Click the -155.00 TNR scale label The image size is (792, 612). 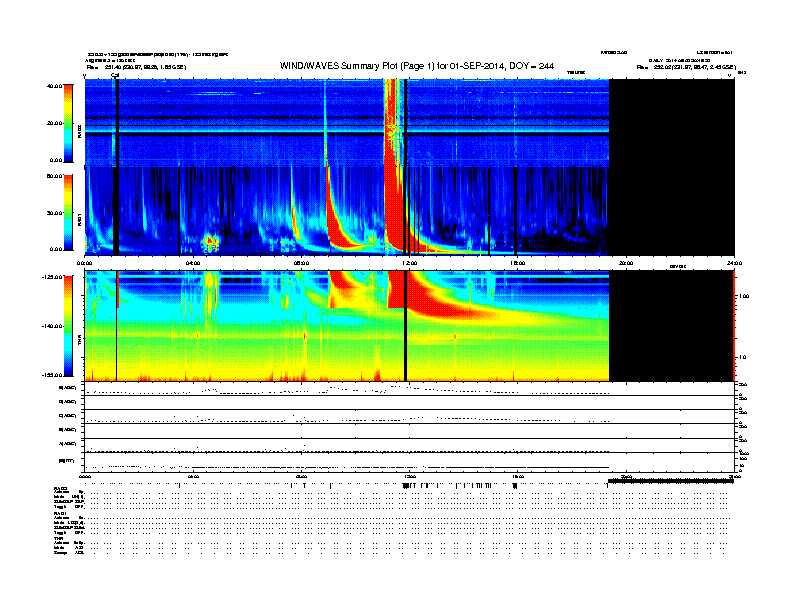click(x=53, y=375)
